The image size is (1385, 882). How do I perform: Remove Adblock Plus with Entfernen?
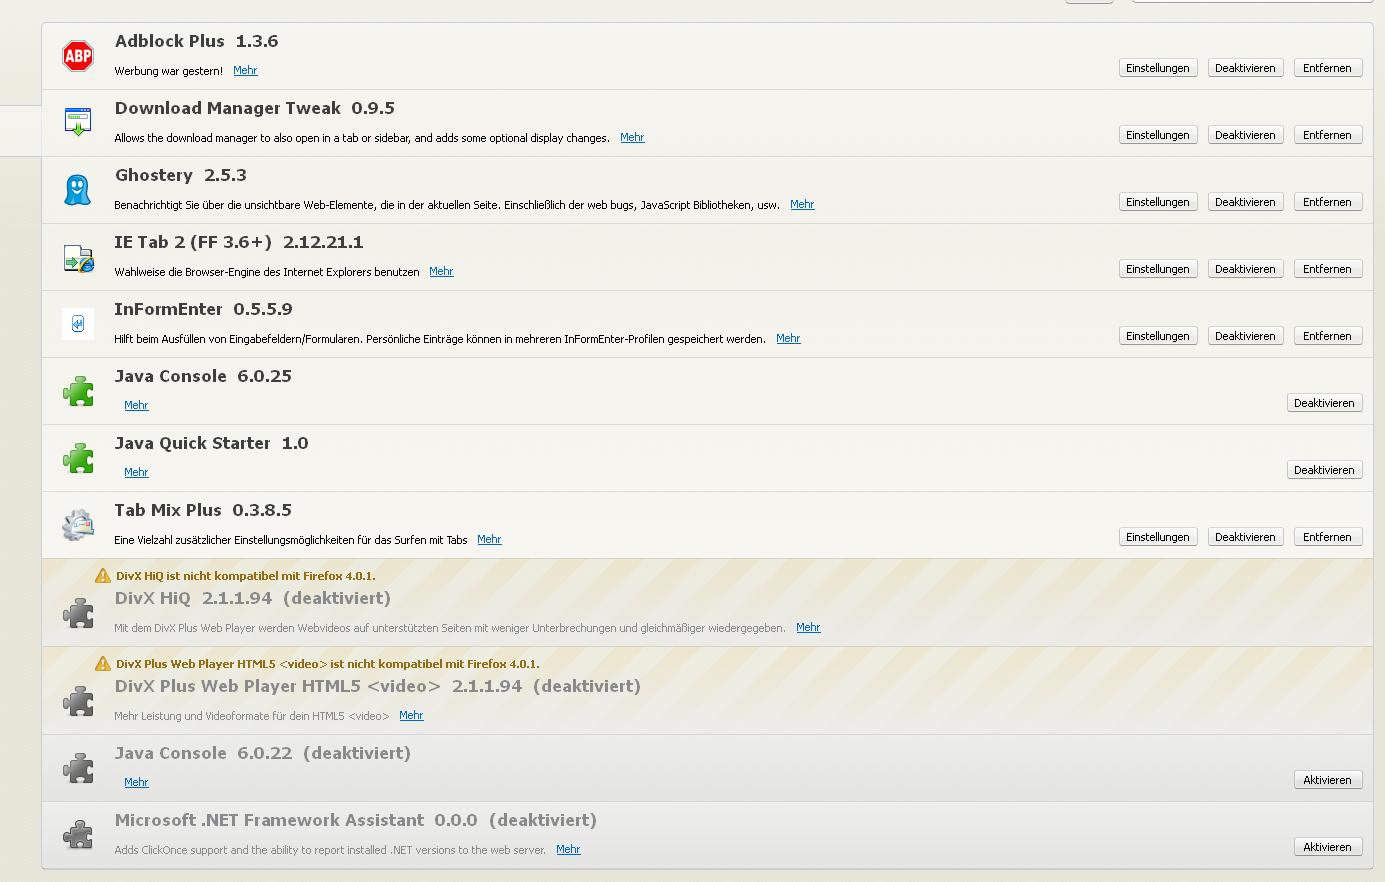pyautogui.click(x=1327, y=68)
